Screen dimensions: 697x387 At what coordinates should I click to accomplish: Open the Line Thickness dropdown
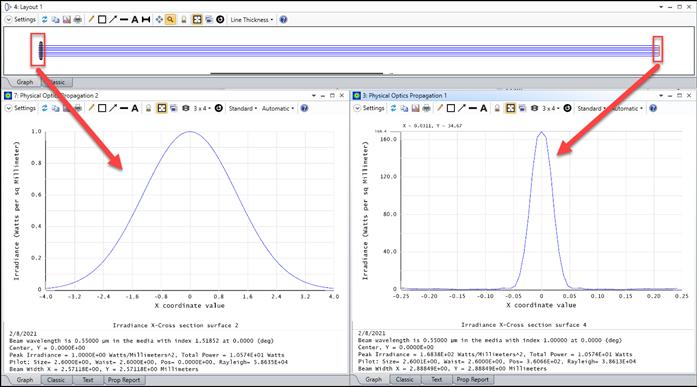252,20
